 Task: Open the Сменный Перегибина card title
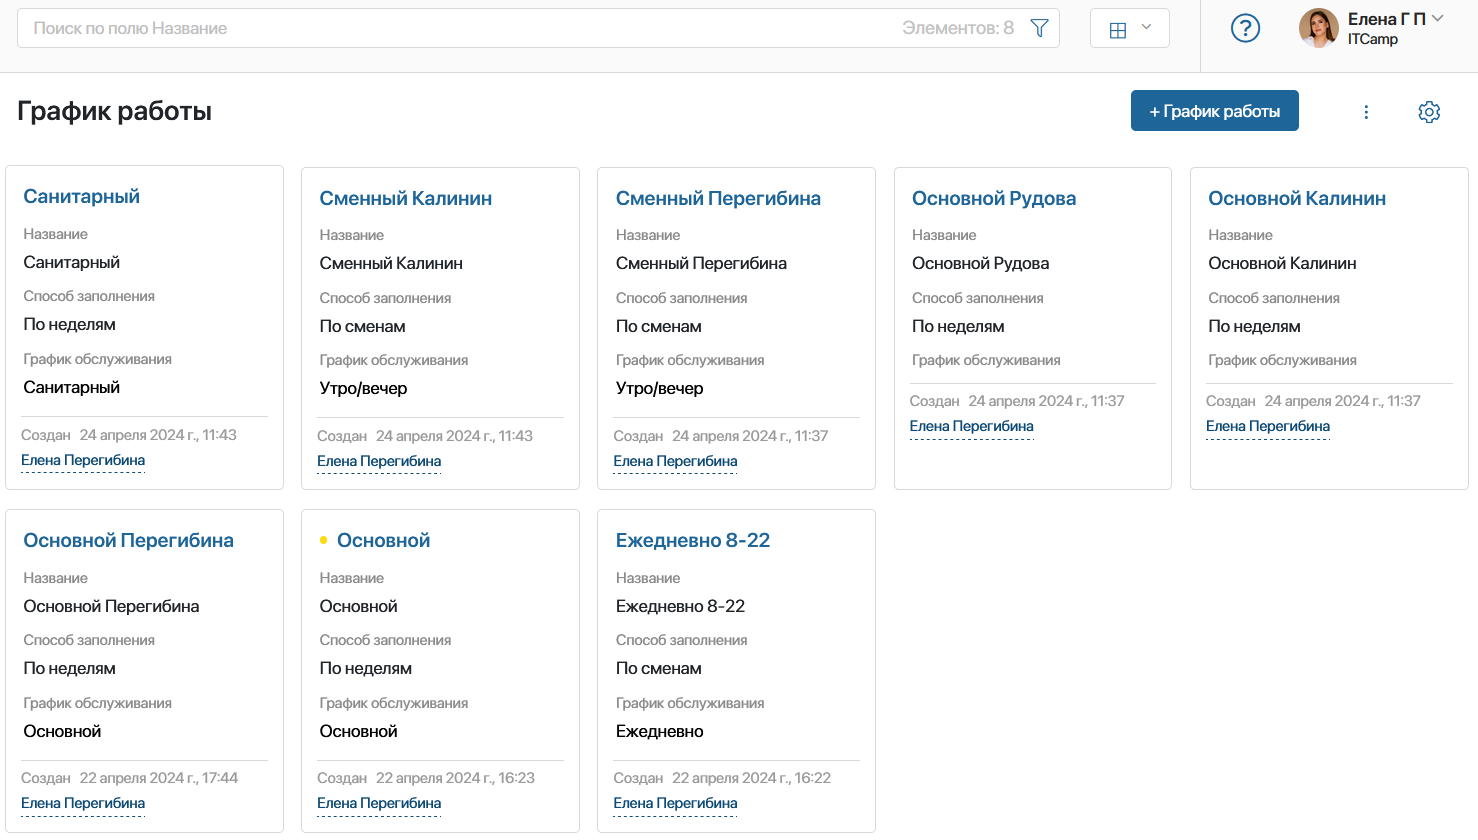(x=718, y=198)
